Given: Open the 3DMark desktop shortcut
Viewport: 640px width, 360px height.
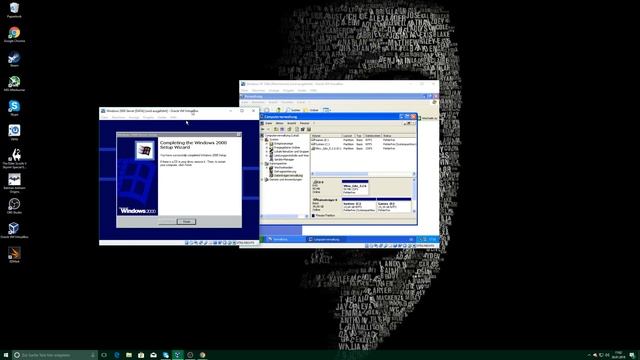Looking at the screenshot, I should [14, 255].
